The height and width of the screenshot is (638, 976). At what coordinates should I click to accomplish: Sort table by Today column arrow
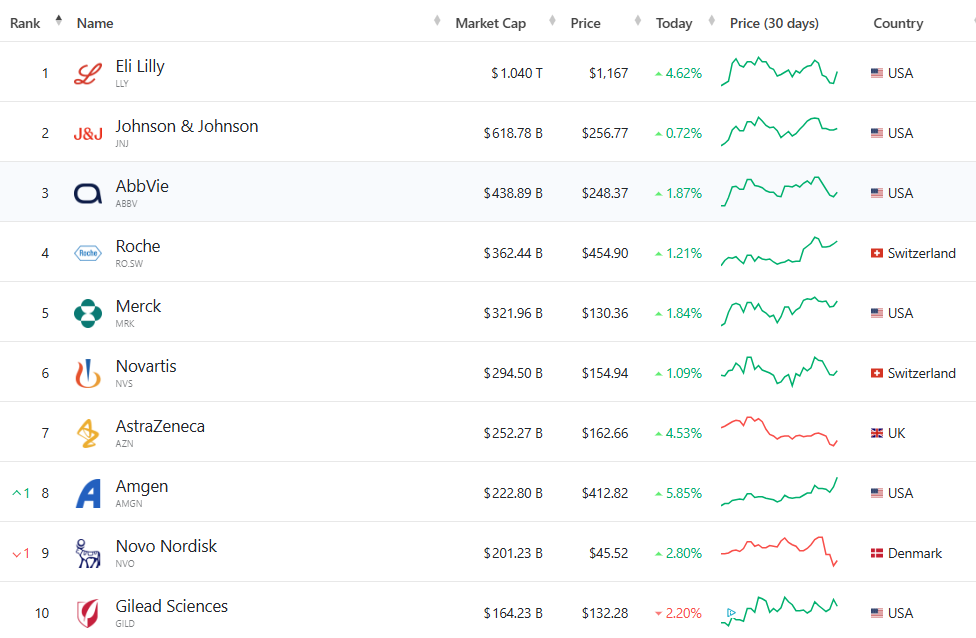[x=711, y=21]
